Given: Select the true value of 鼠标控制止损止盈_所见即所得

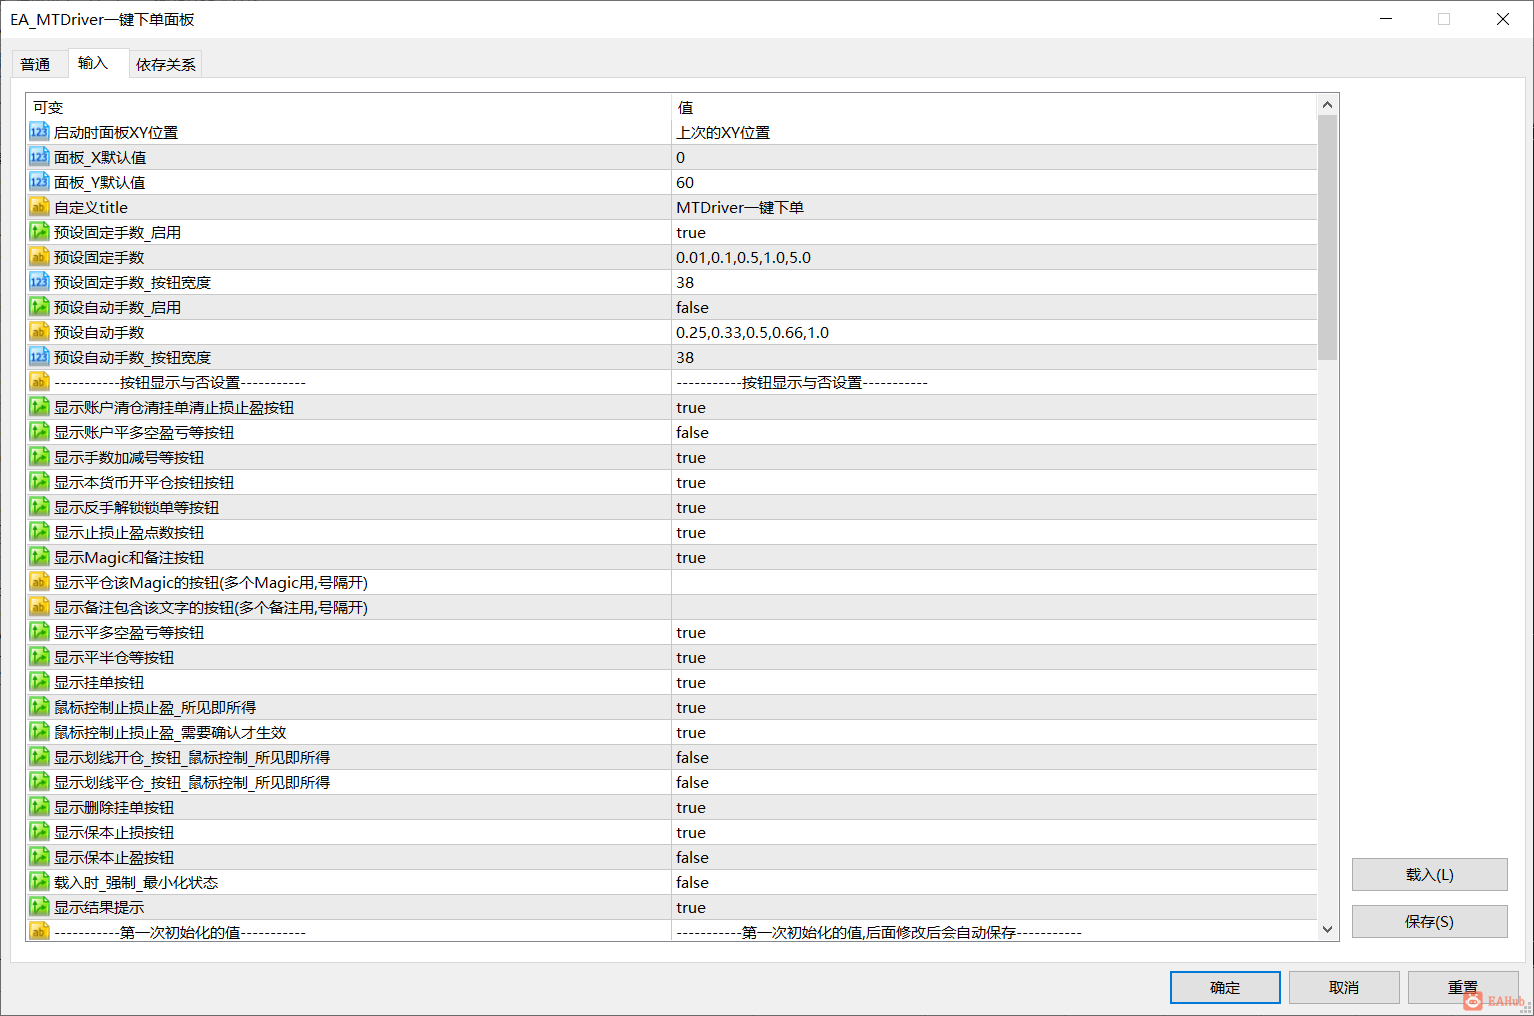Looking at the screenshot, I should click(x=691, y=707).
